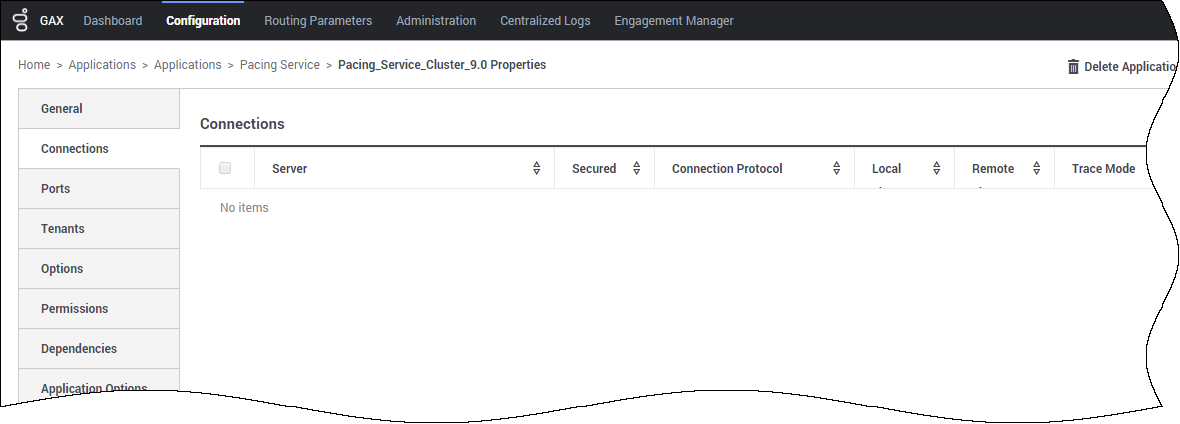This screenshot has height=424, width=1180.
Task: Open the Configuration menu
Action: click(203, 21)
